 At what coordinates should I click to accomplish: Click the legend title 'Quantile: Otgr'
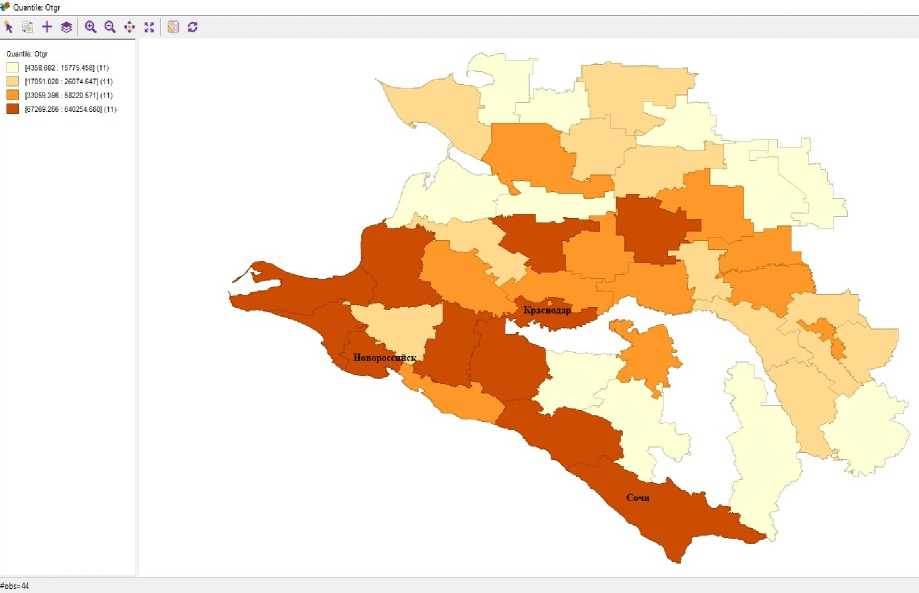click(27, 54)
